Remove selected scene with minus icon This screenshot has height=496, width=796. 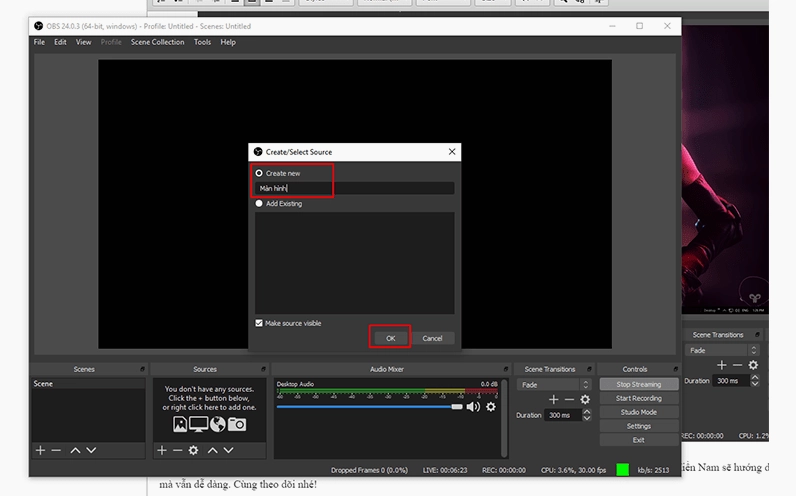pos(56,451)
